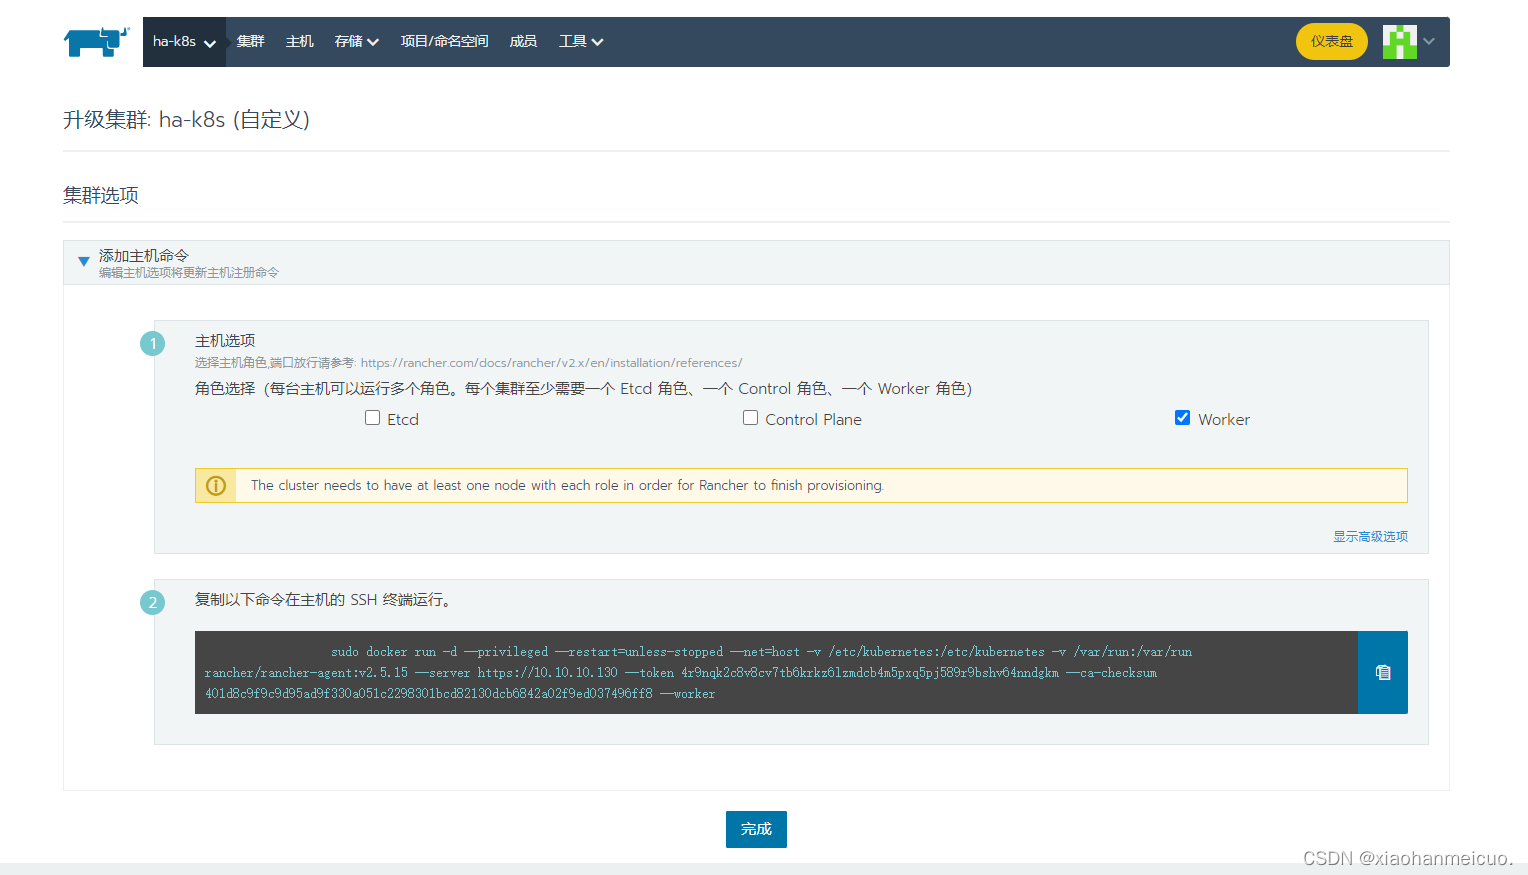Enable the Etcd role checkbox
Screen dimensions: 1528x875
pyautogui.click(x=373, y=418)
